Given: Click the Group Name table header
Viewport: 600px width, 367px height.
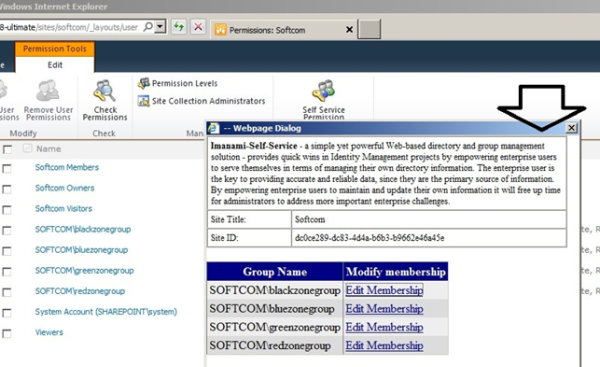Looking at the screenshot, I should (275, 272).
